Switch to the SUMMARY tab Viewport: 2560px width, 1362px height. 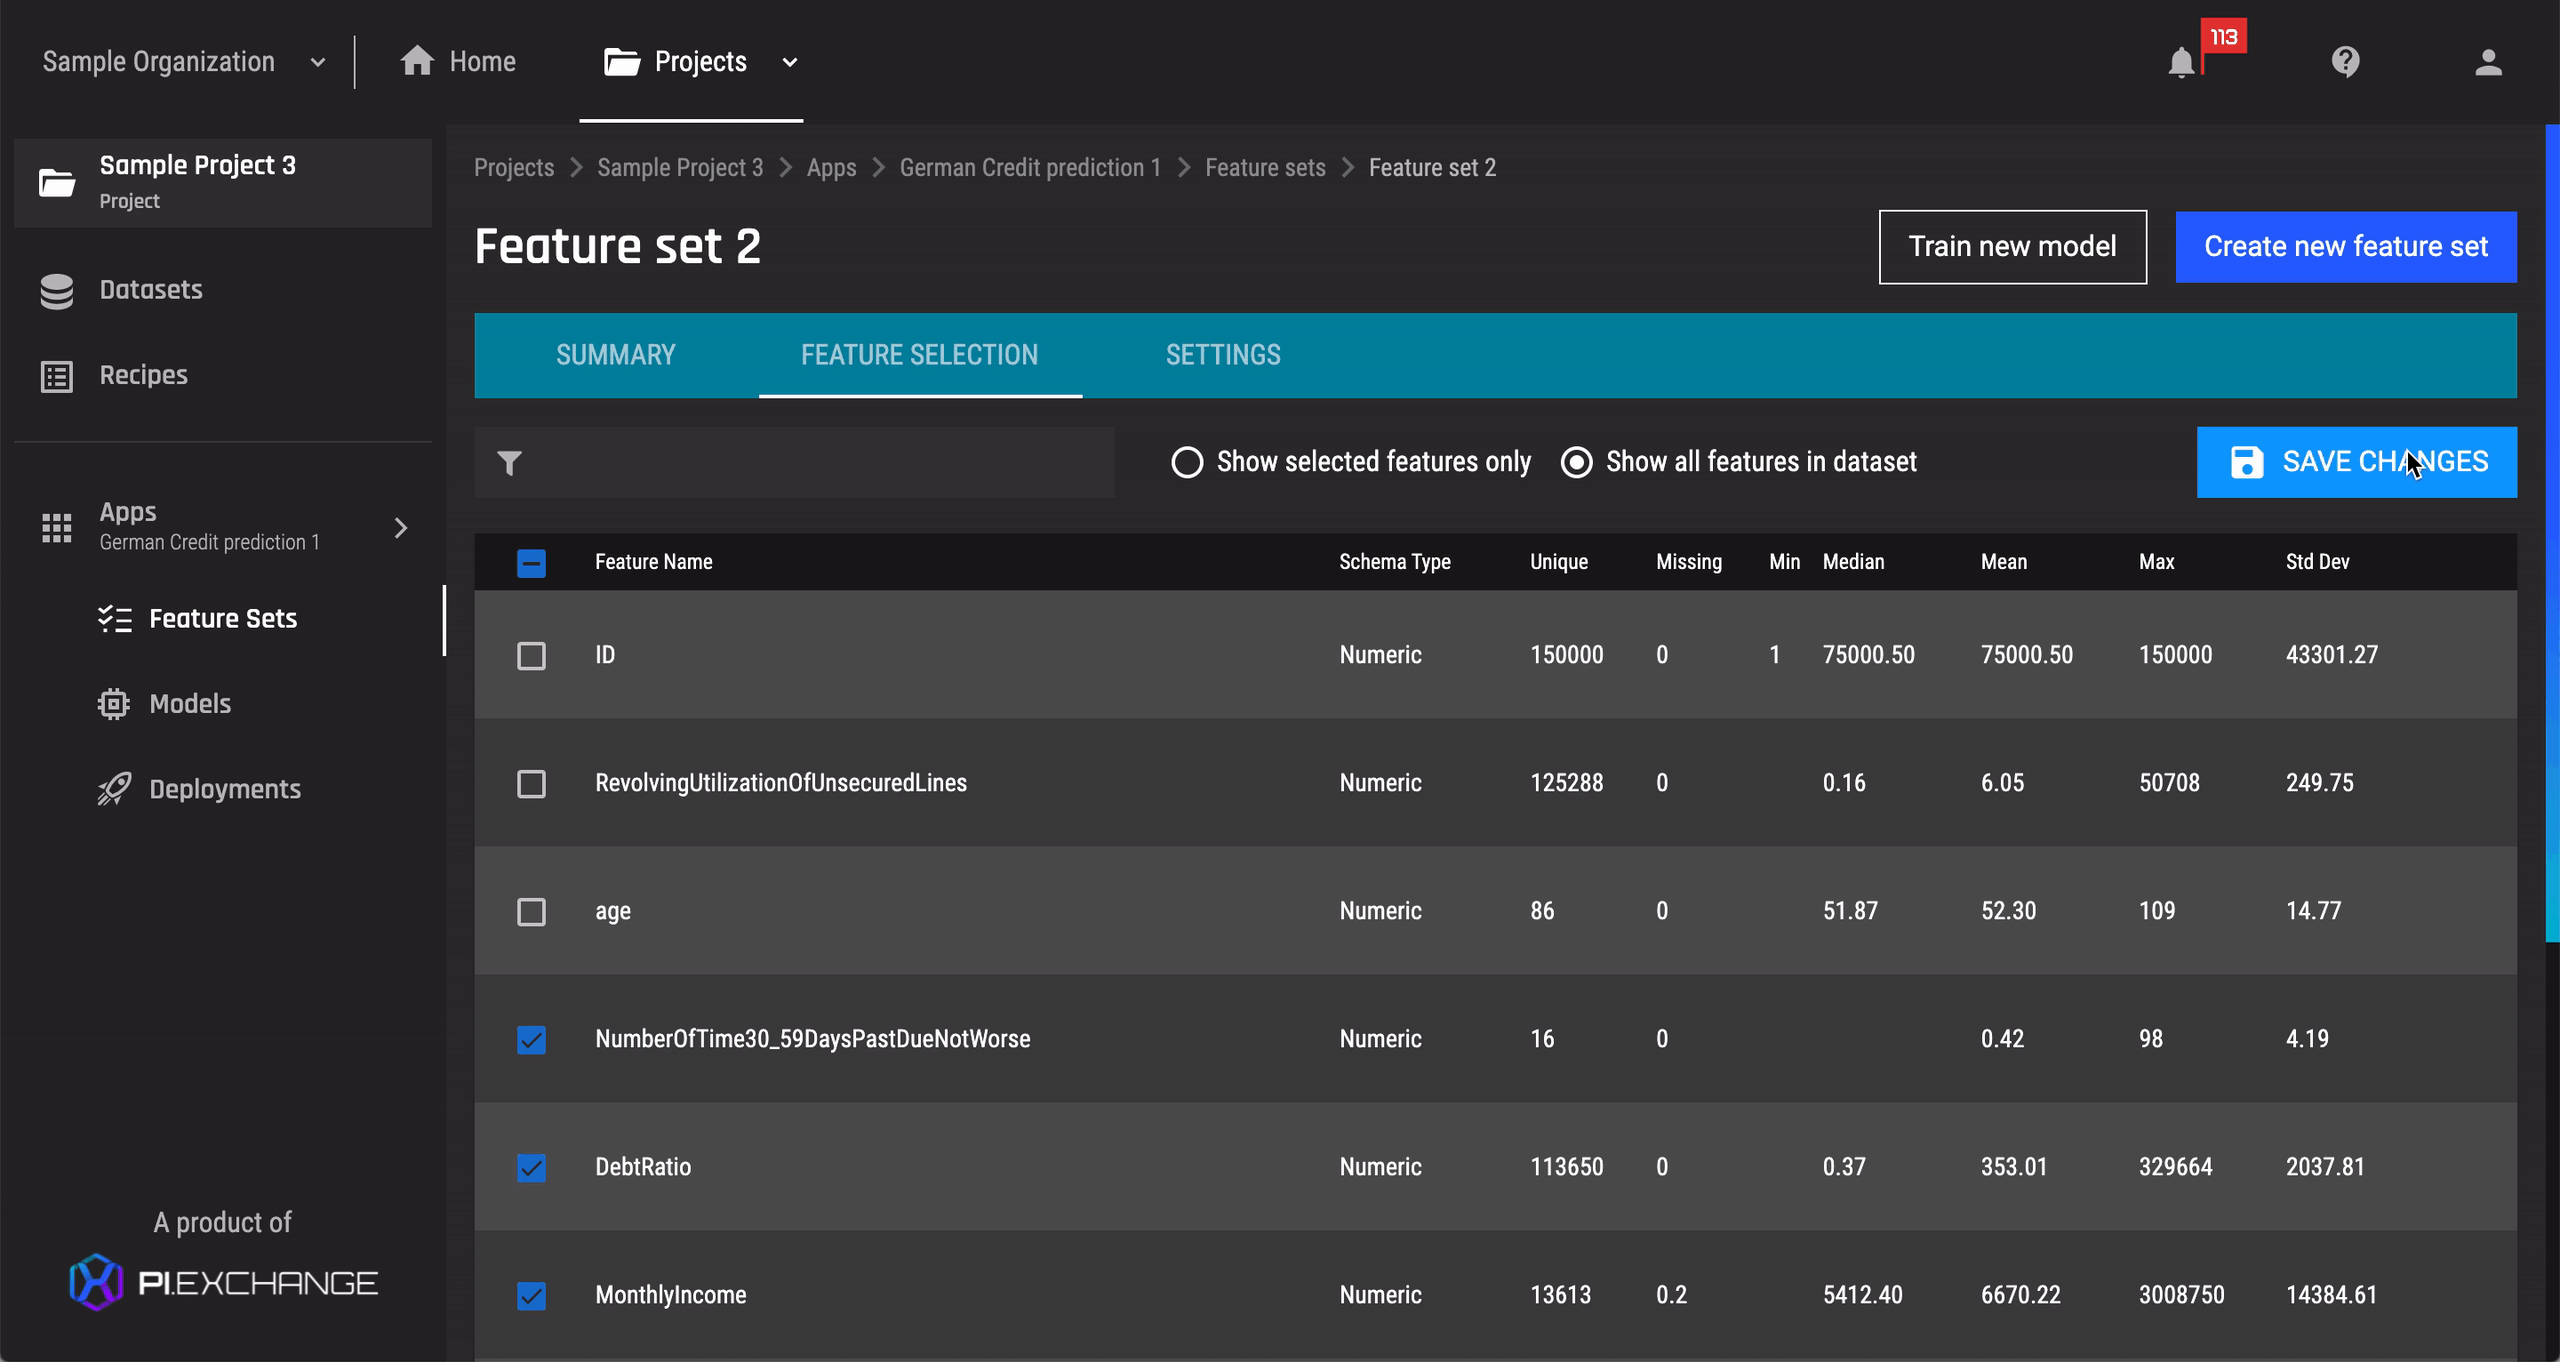click(616, 355)
